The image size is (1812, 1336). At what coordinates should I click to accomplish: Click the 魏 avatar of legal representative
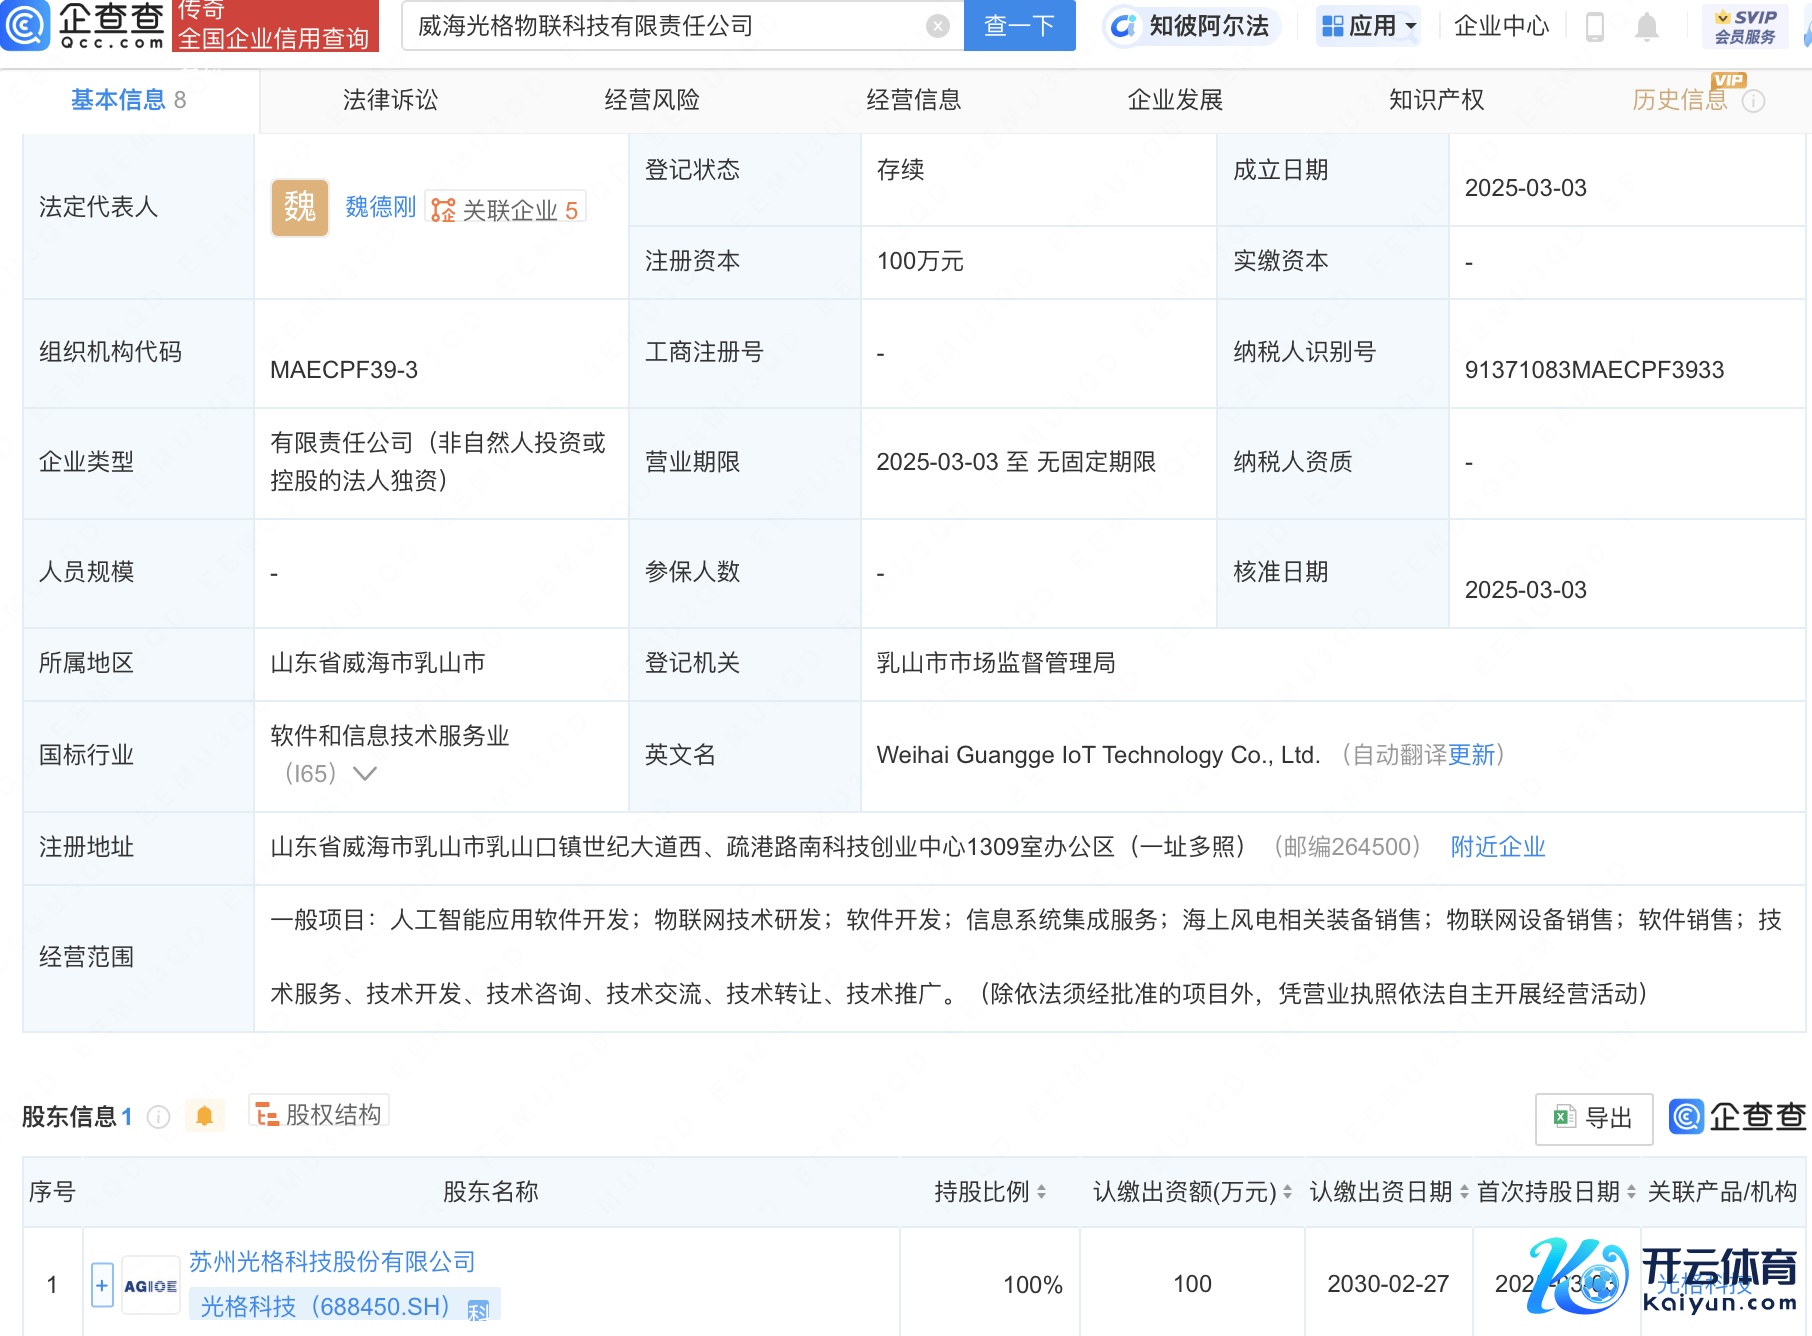point(300,208)
